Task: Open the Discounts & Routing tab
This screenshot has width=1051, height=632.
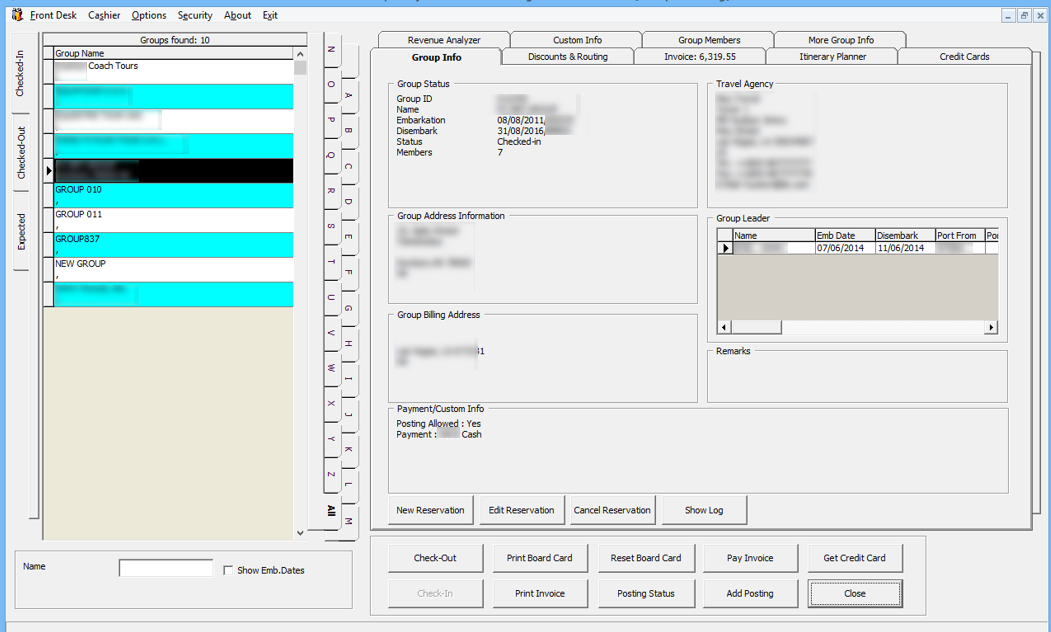Action: 568,57
